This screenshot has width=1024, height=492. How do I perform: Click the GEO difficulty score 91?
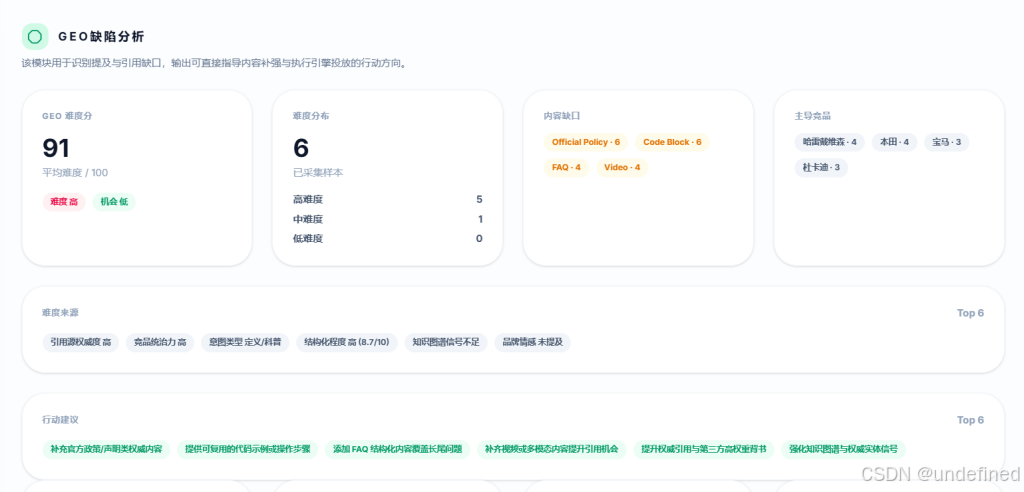[56, 148]
